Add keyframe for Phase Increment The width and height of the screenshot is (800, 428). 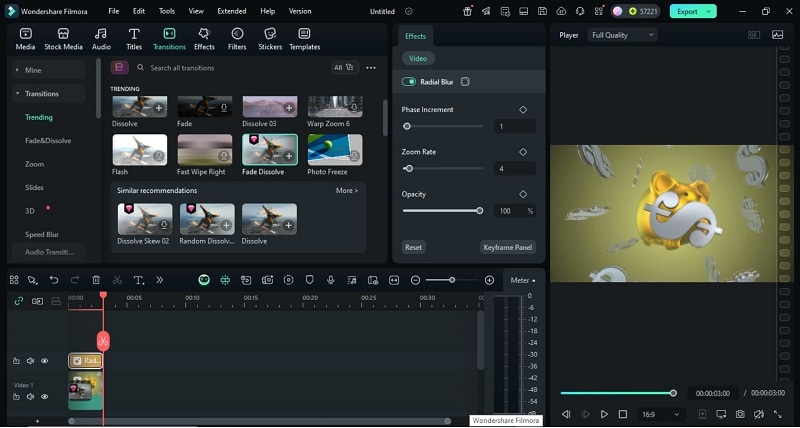(523, 110)
